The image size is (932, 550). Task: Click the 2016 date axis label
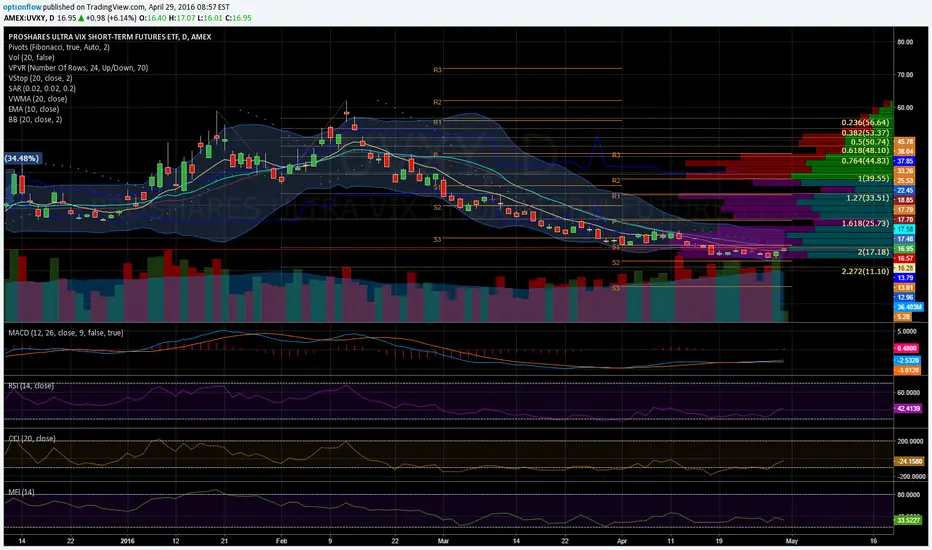[127, 541]
